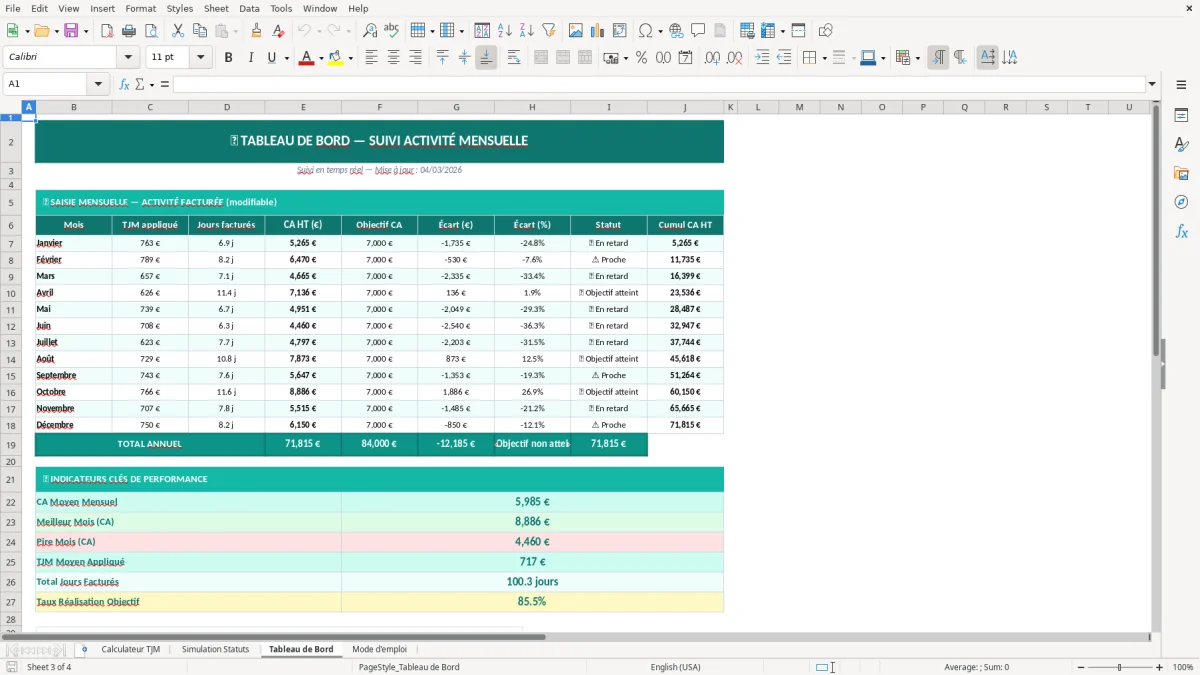Toggle align right
Image resolution: width=1200 pixels, height=675 pixels.
point(416,58)
